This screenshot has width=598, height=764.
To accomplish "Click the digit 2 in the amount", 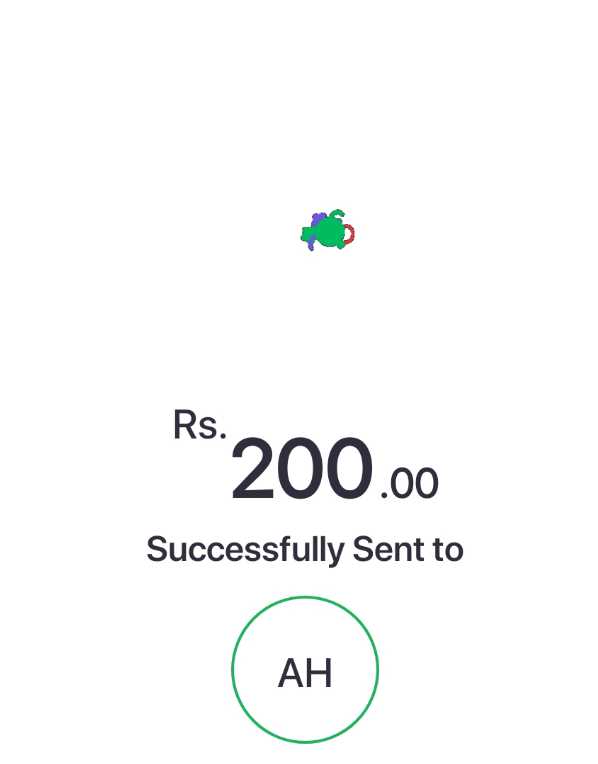I will tap(252, 468).
